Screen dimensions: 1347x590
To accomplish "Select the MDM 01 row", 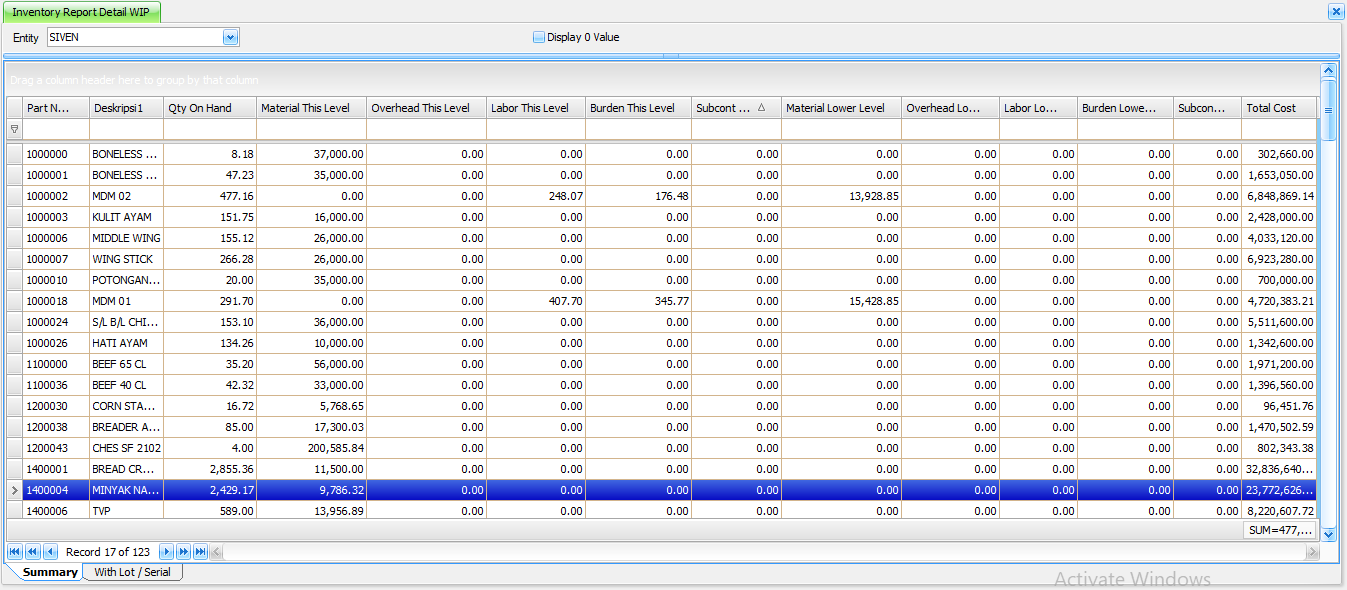I will click(x=662, y=301).
